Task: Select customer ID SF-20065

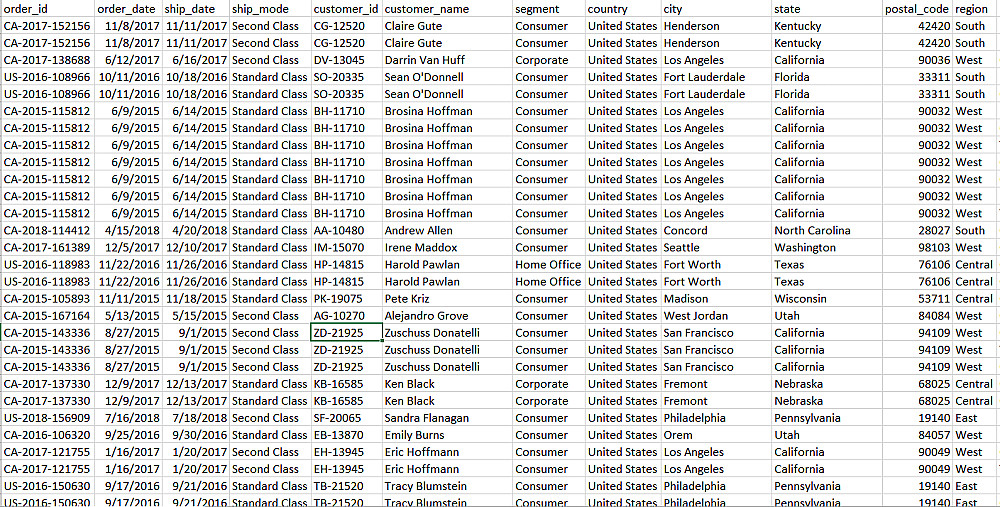Action: (346, 418)
